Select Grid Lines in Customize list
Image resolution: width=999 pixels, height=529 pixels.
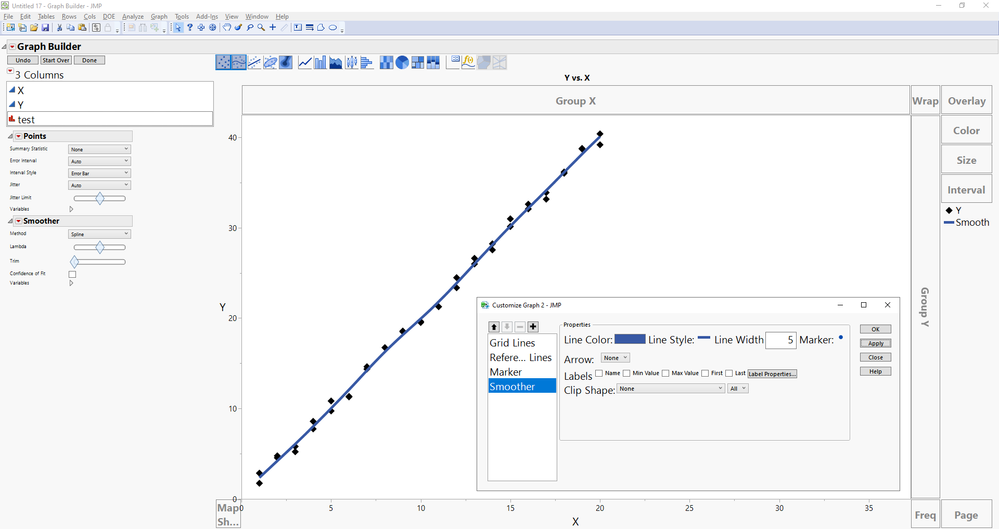(512, 343)
